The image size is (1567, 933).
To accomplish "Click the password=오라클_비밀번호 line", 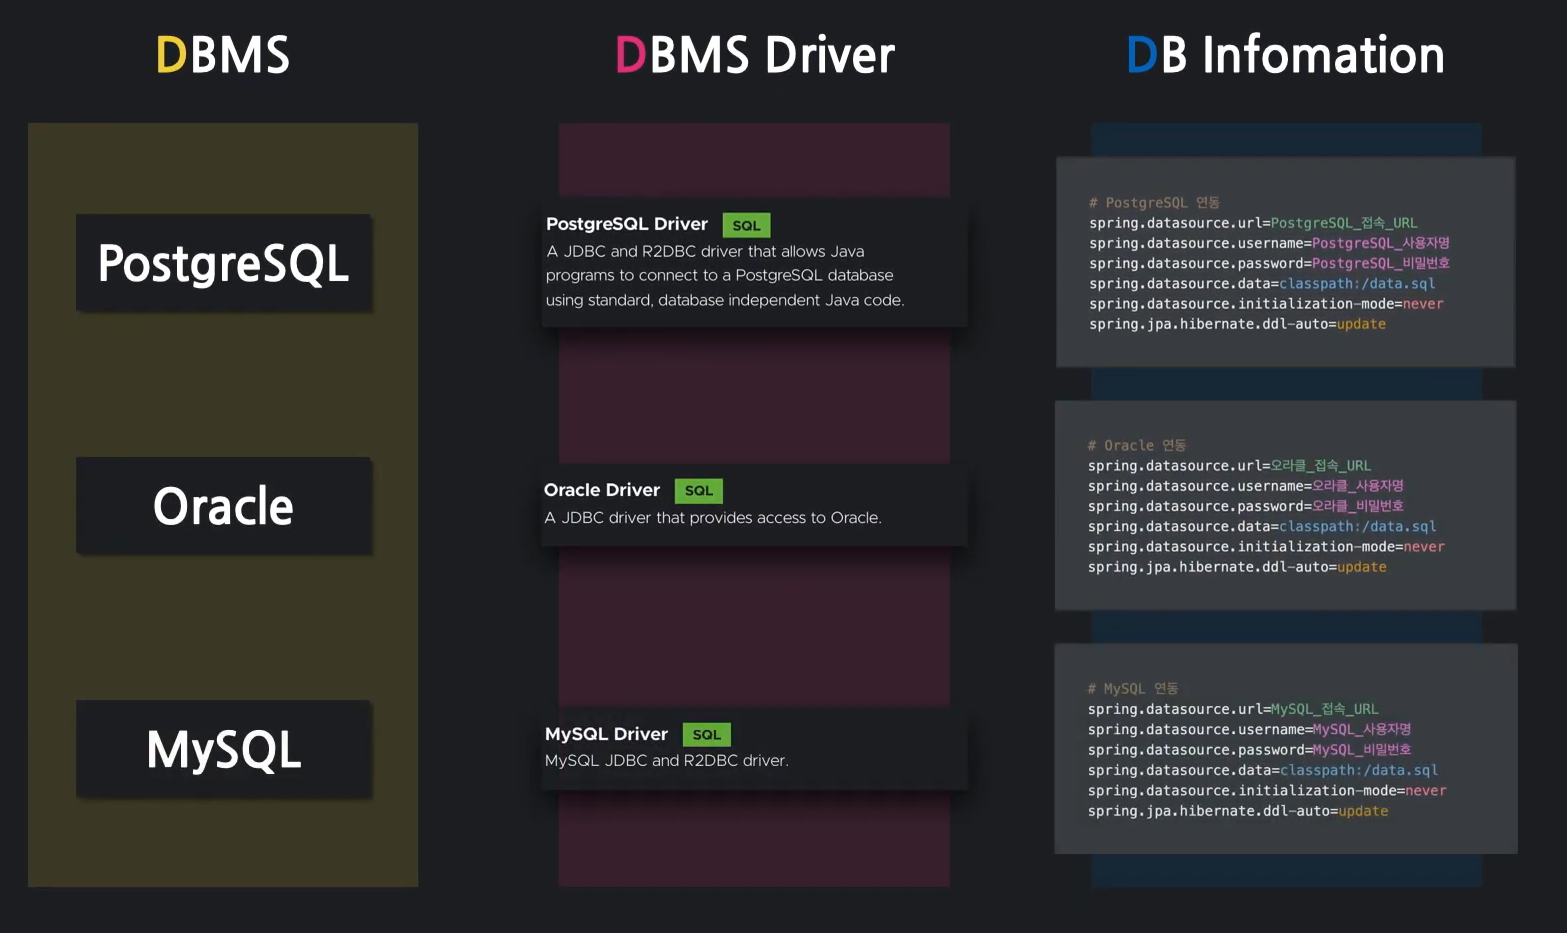I will [x=1246, y=506].
